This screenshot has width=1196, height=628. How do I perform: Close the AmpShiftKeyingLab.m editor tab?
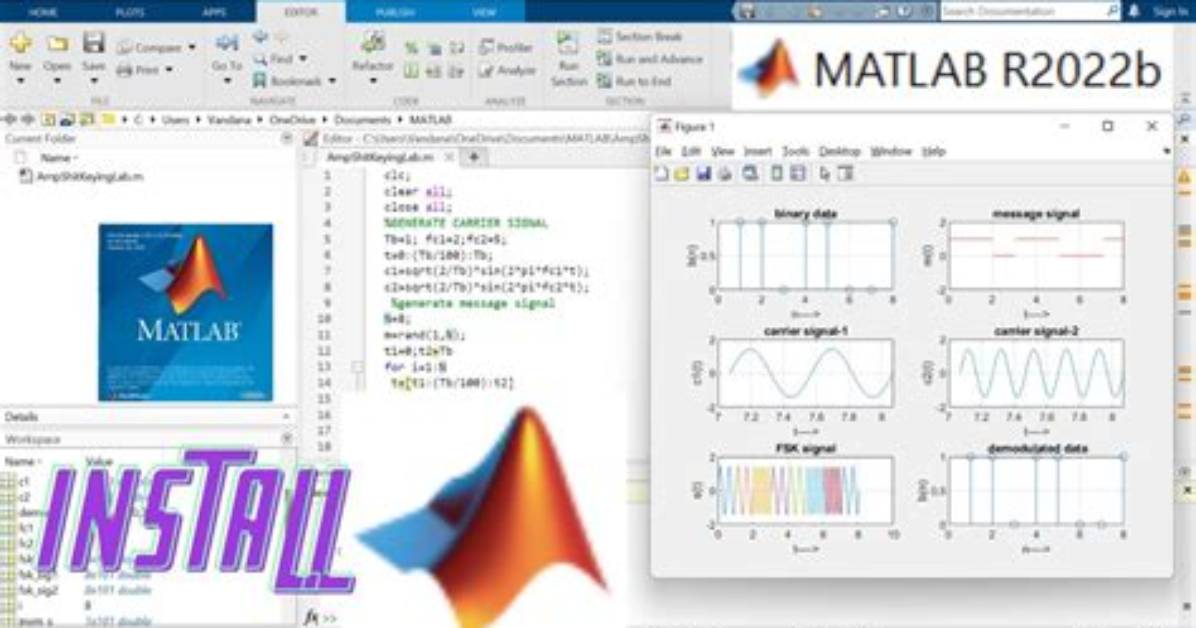(449, 157)
